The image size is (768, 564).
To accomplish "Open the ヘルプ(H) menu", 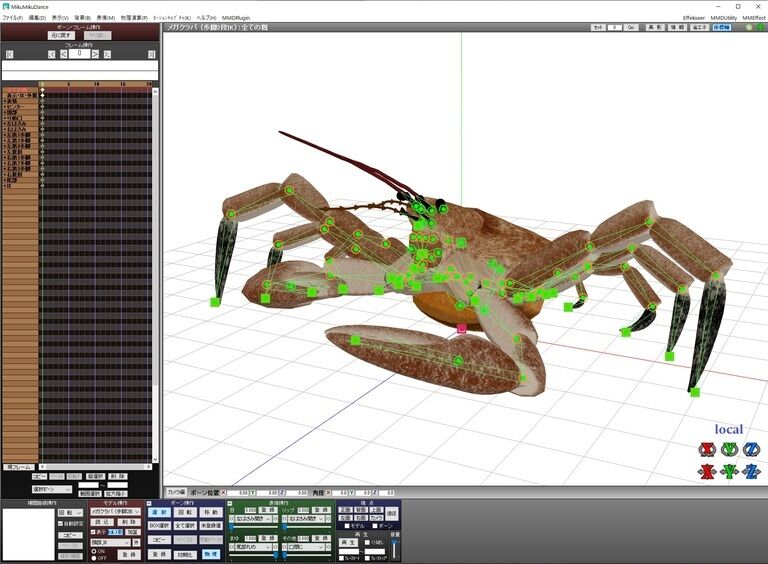I will (206, 18).
